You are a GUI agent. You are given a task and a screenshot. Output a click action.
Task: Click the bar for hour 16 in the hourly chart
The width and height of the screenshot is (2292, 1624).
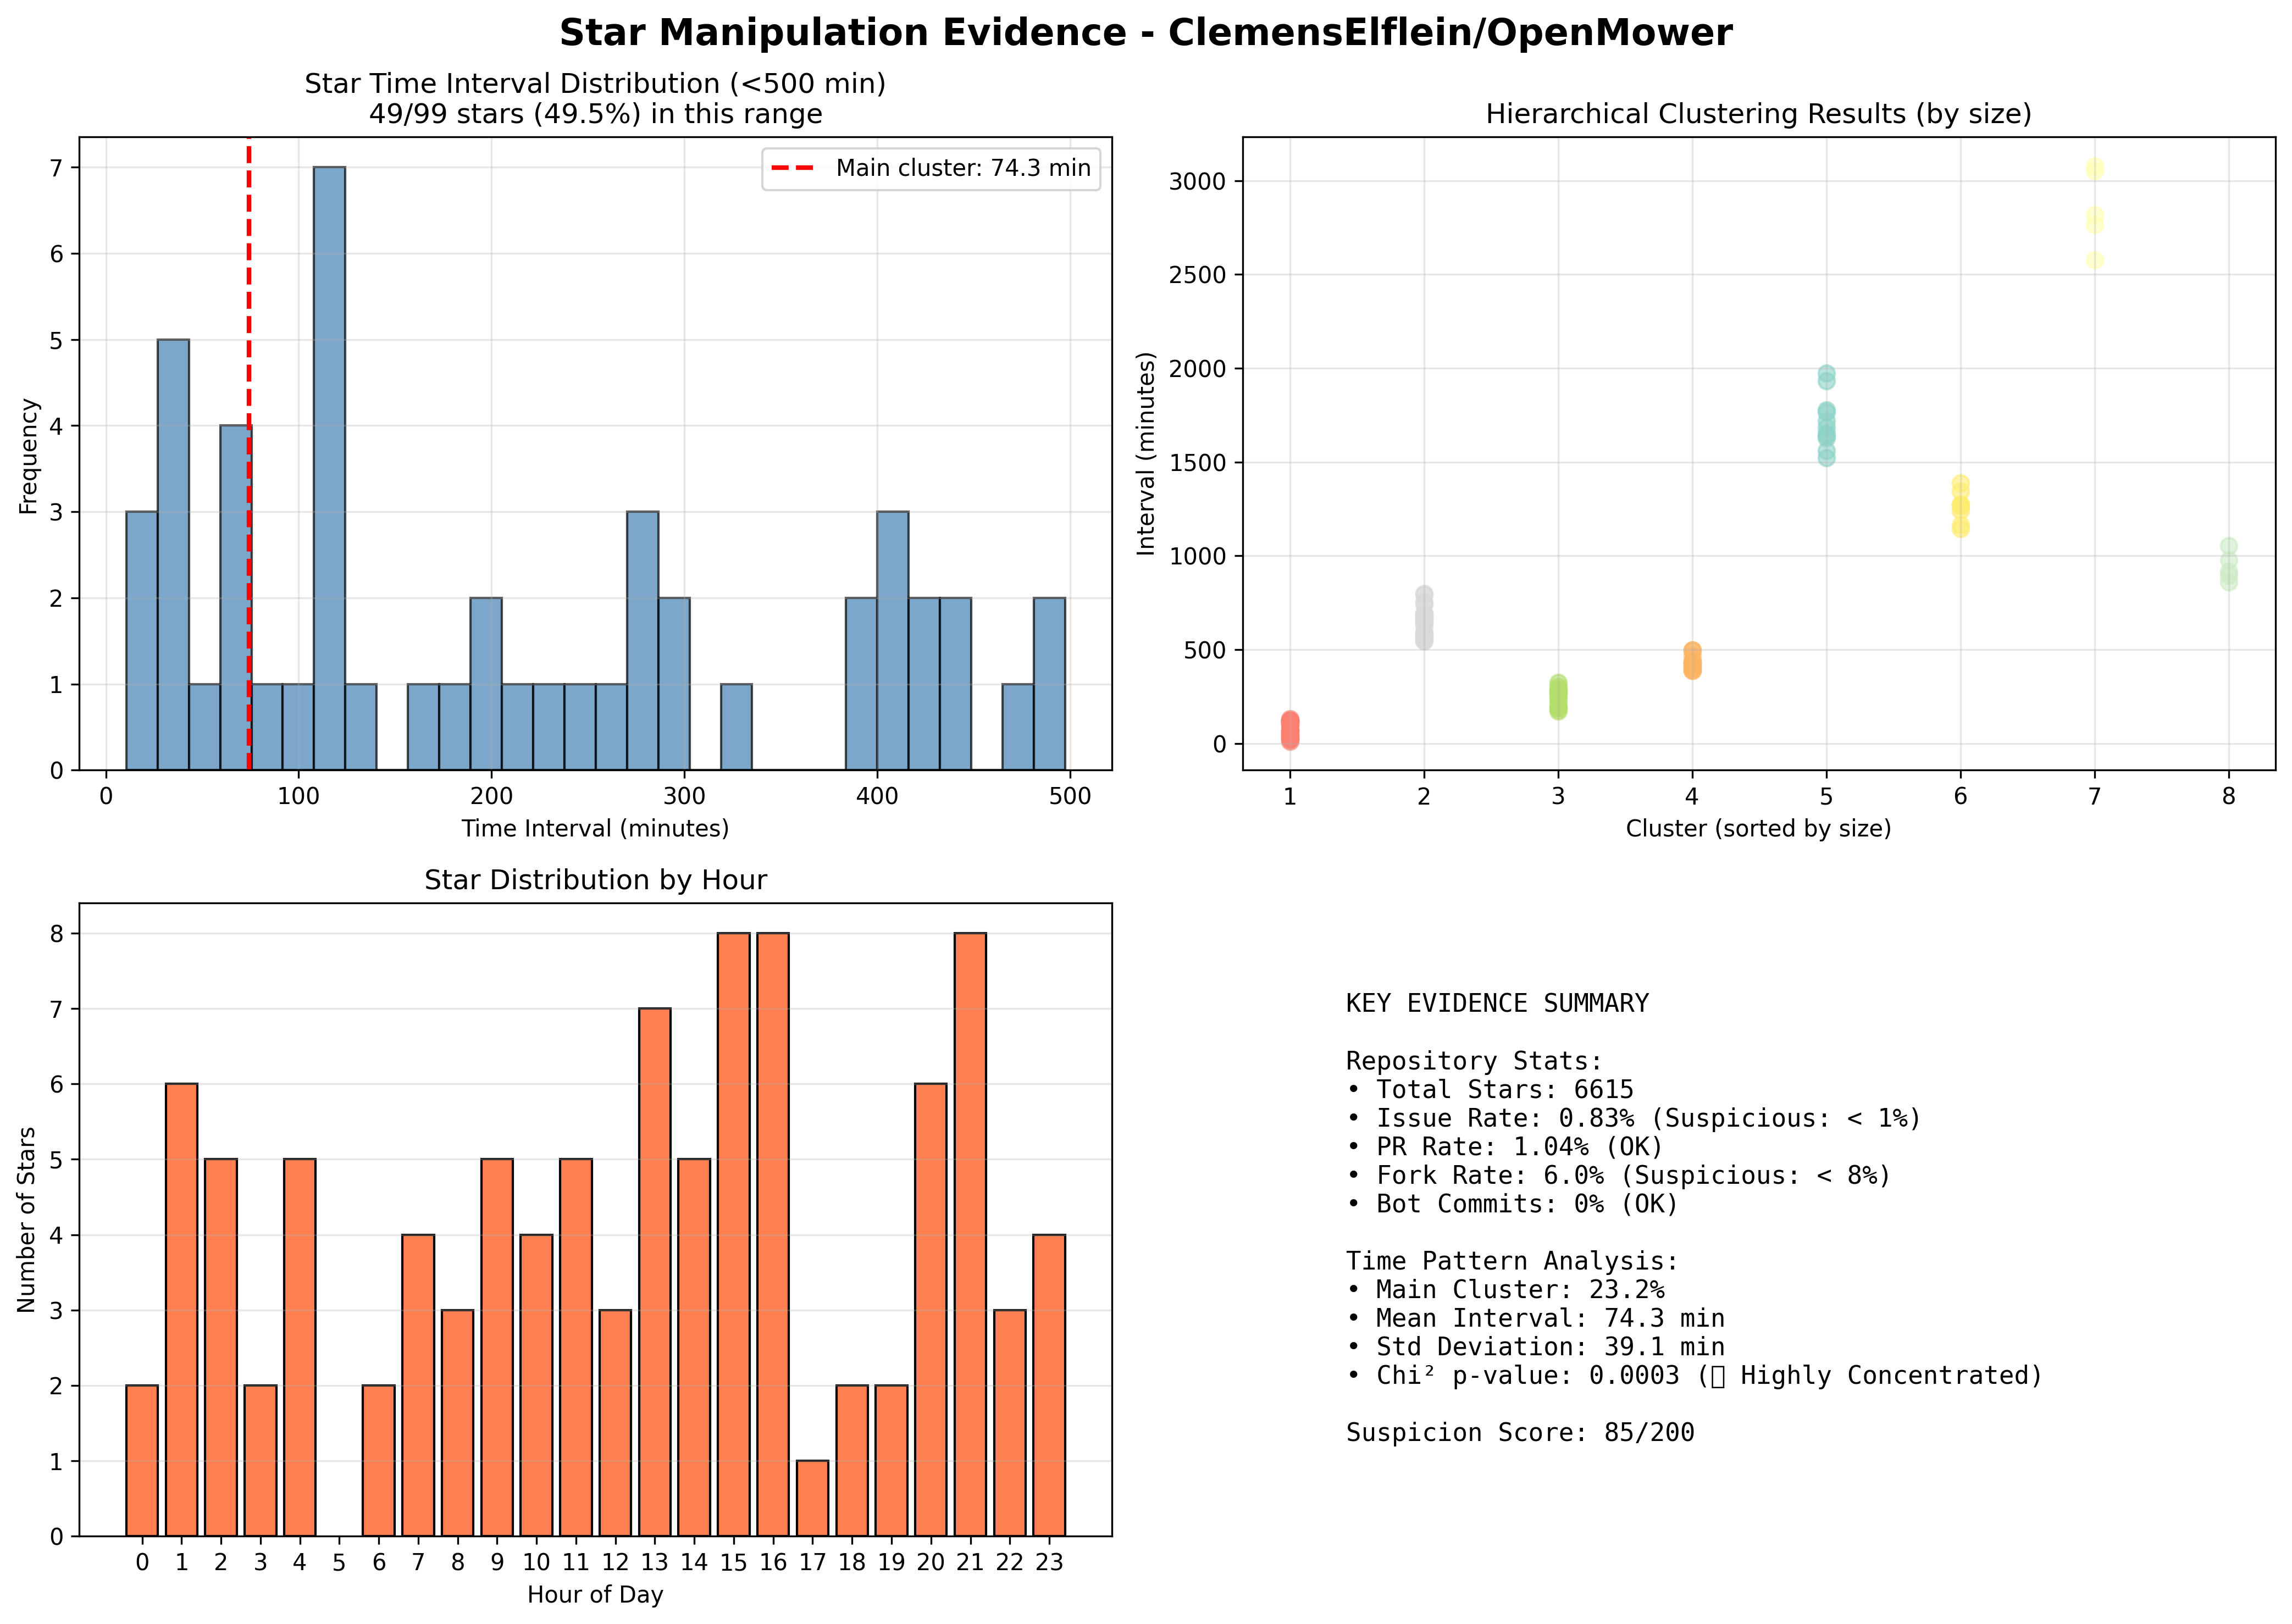tap(773, 1234)
